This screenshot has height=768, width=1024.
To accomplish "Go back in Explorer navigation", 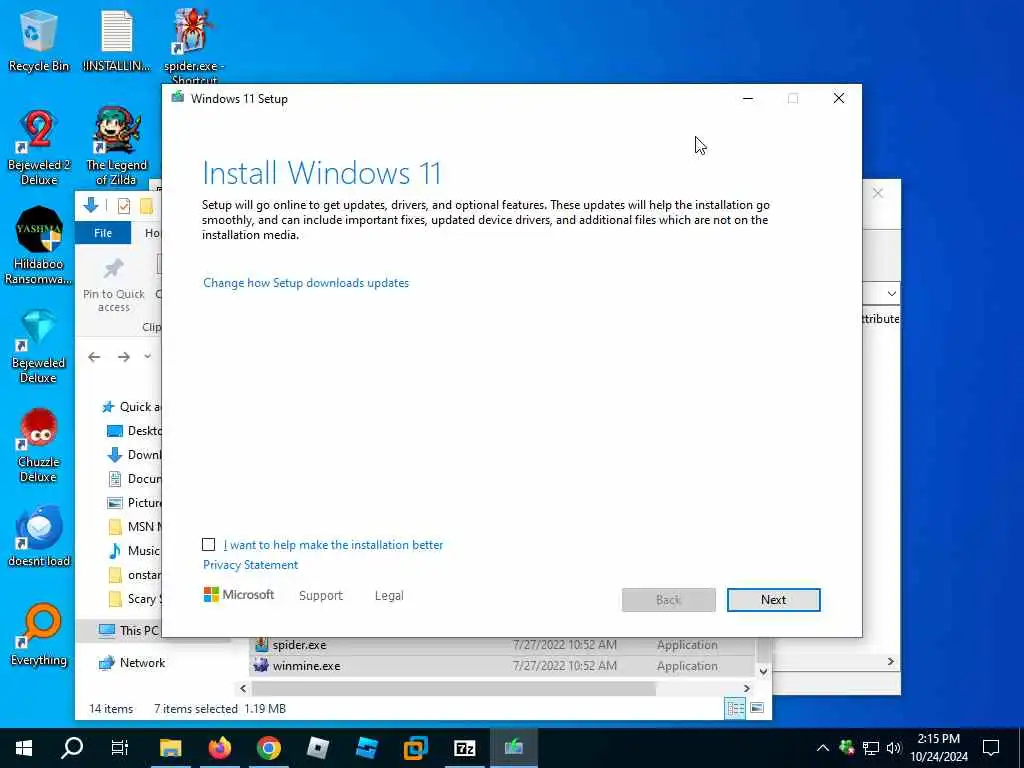I will (94, 357).
